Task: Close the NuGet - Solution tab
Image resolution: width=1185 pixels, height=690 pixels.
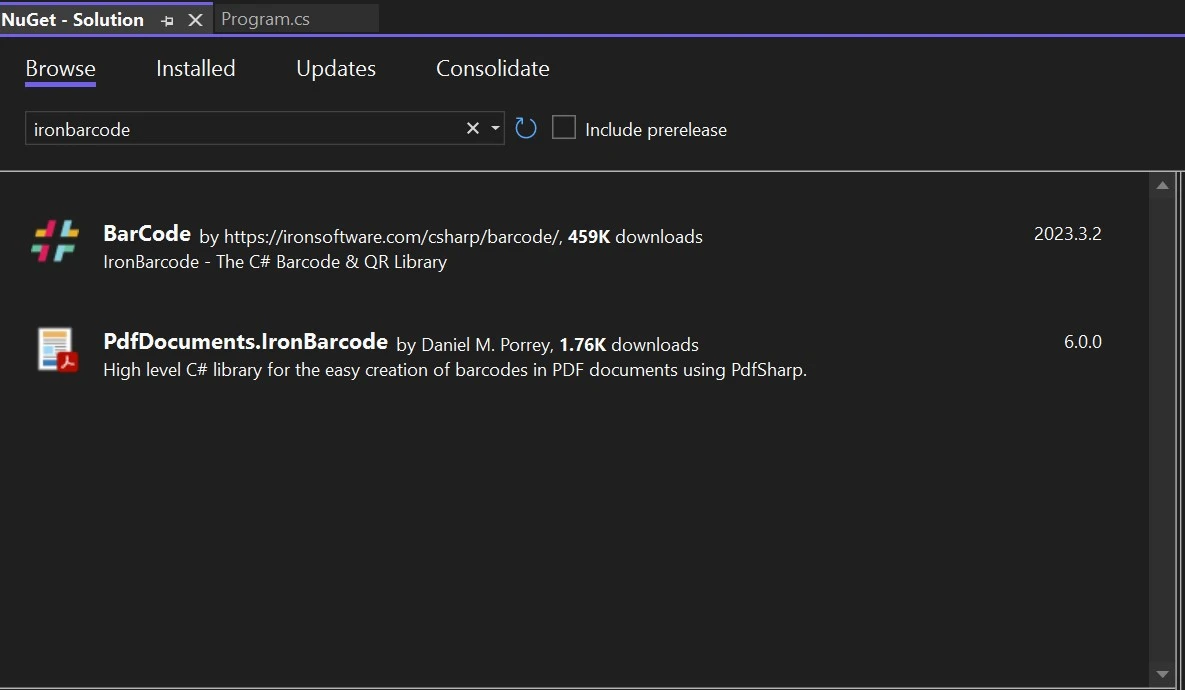Action: [x=195, y=20]
